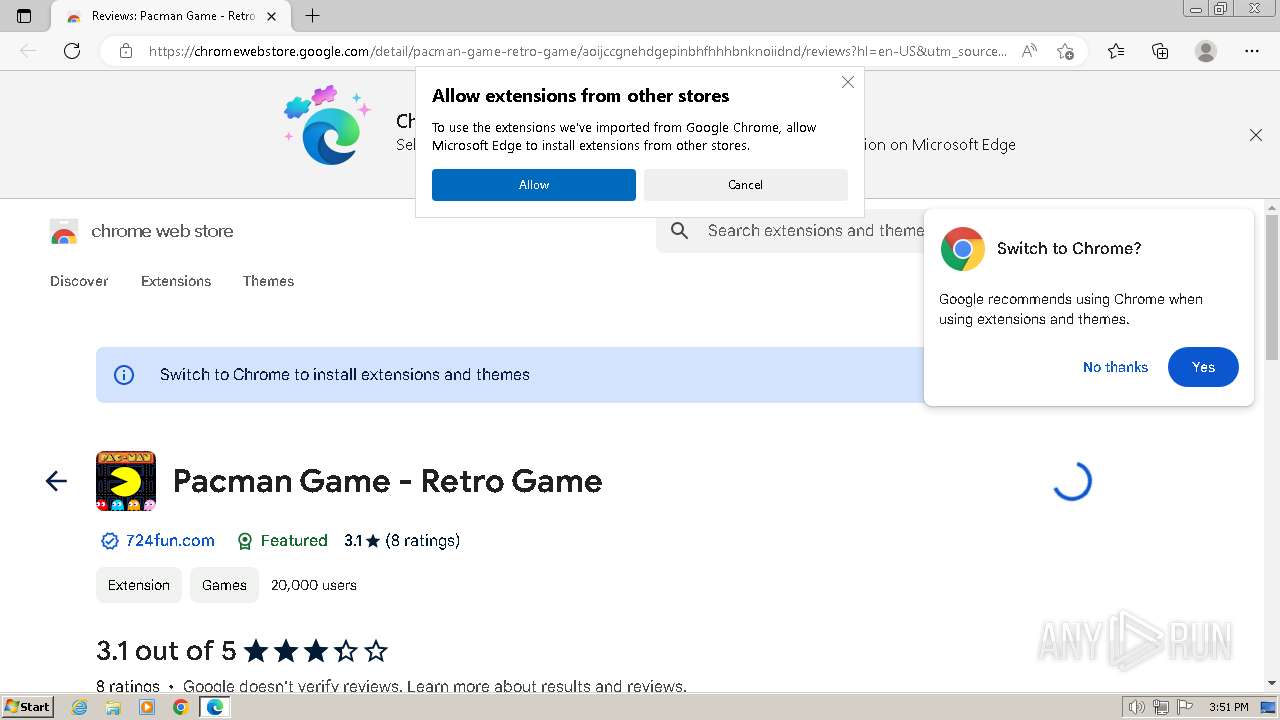1280x720 pixels.
Task: Open a new tab with plus icon
Action: pyautogui.click(x=313, y=16)
